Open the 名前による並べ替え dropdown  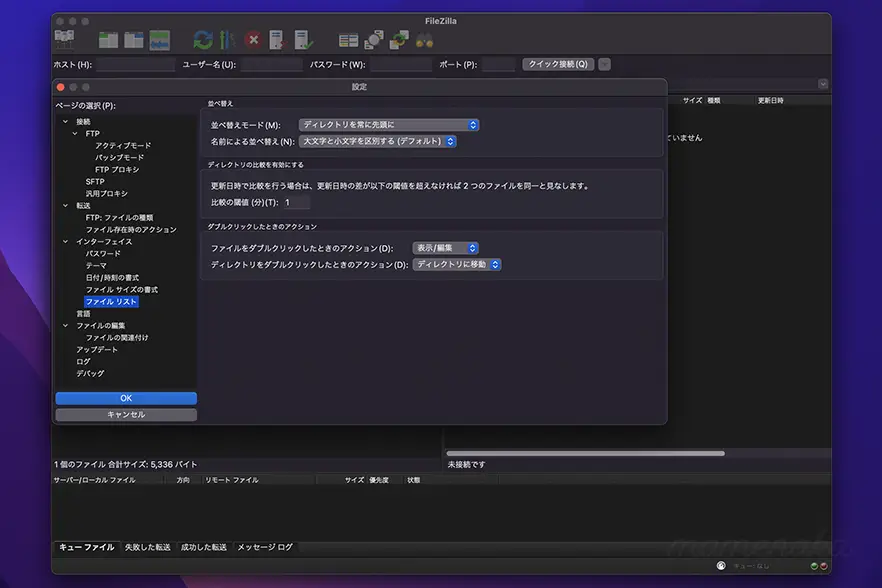[x=378, y=141]
